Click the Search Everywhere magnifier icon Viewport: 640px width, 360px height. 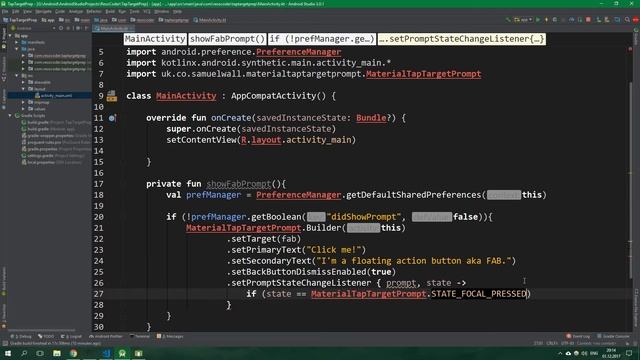[627, 20]
